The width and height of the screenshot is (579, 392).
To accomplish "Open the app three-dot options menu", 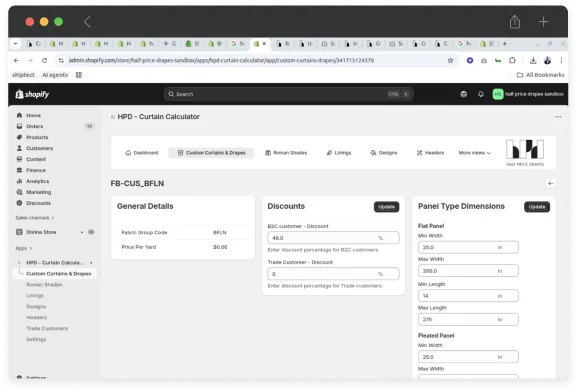I will (558, 117).
